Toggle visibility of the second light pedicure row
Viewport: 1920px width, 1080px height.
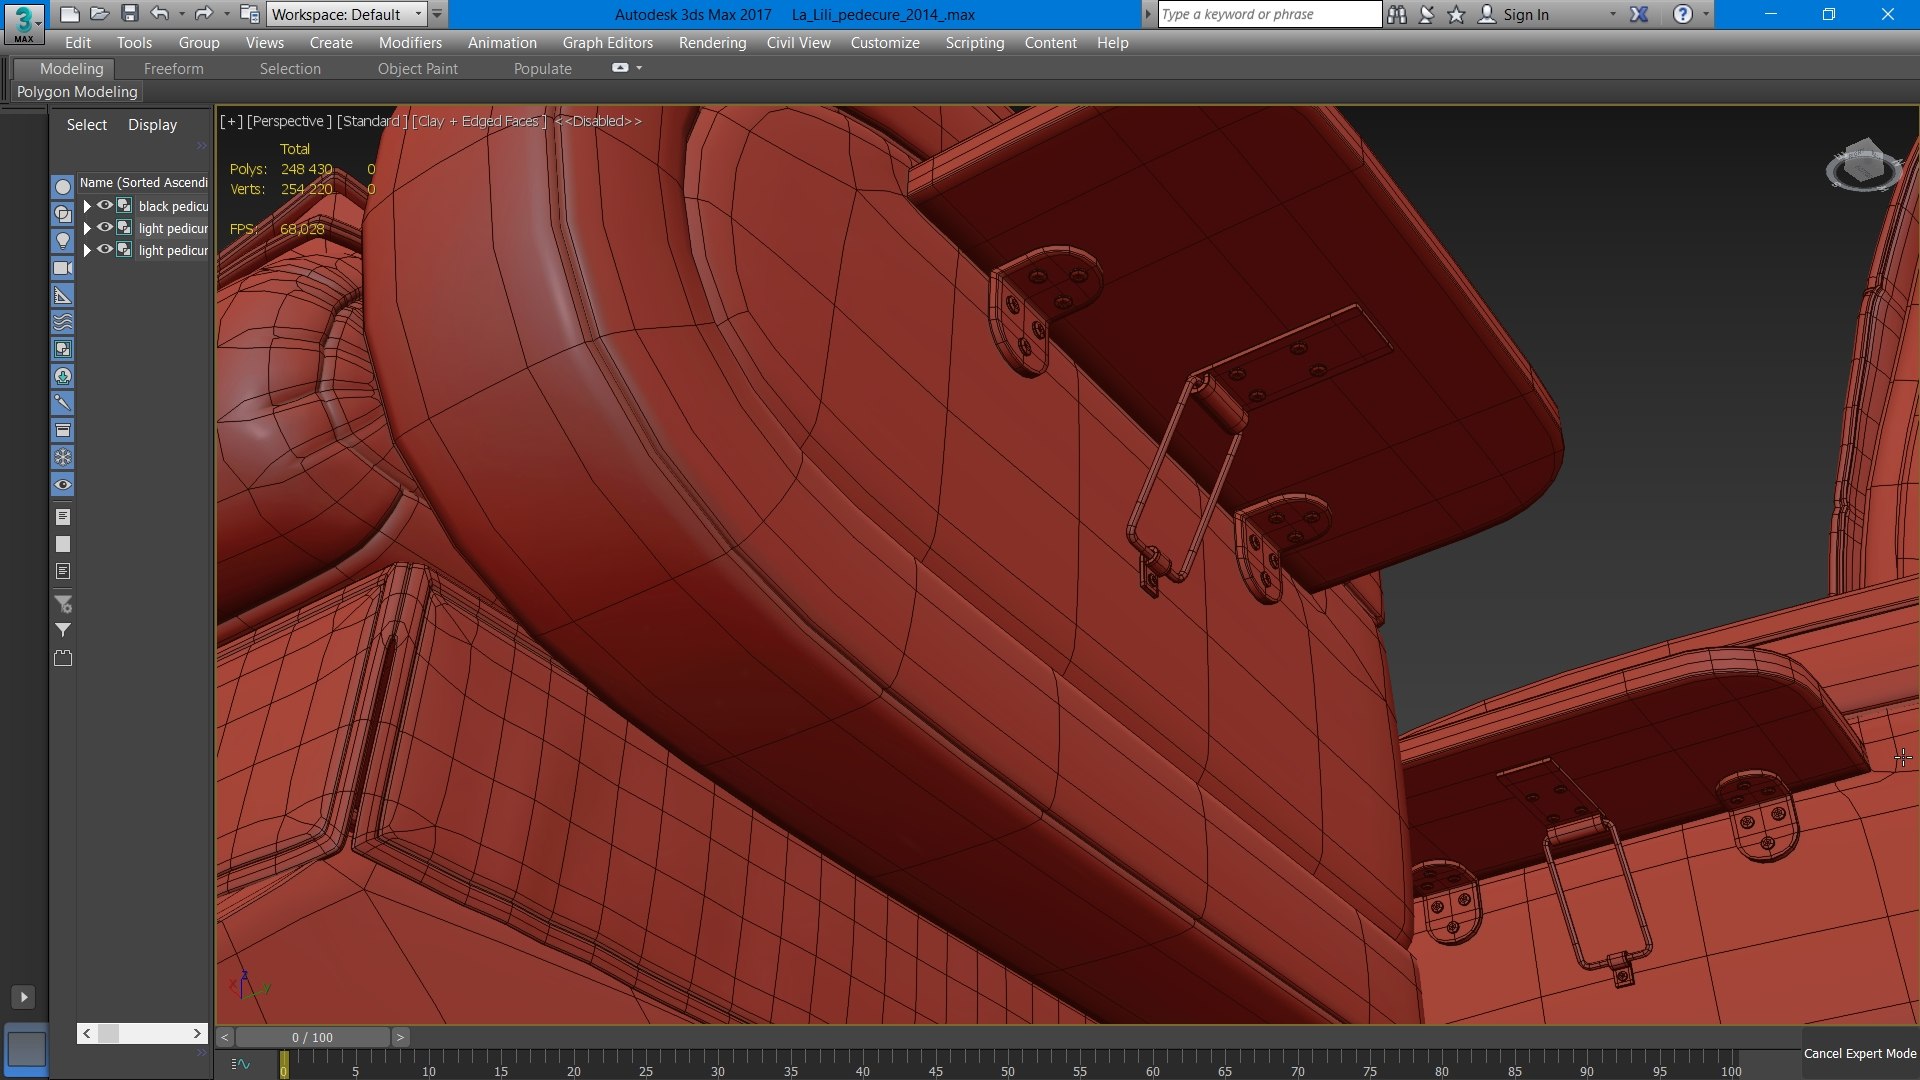click(x=104, y=249)
